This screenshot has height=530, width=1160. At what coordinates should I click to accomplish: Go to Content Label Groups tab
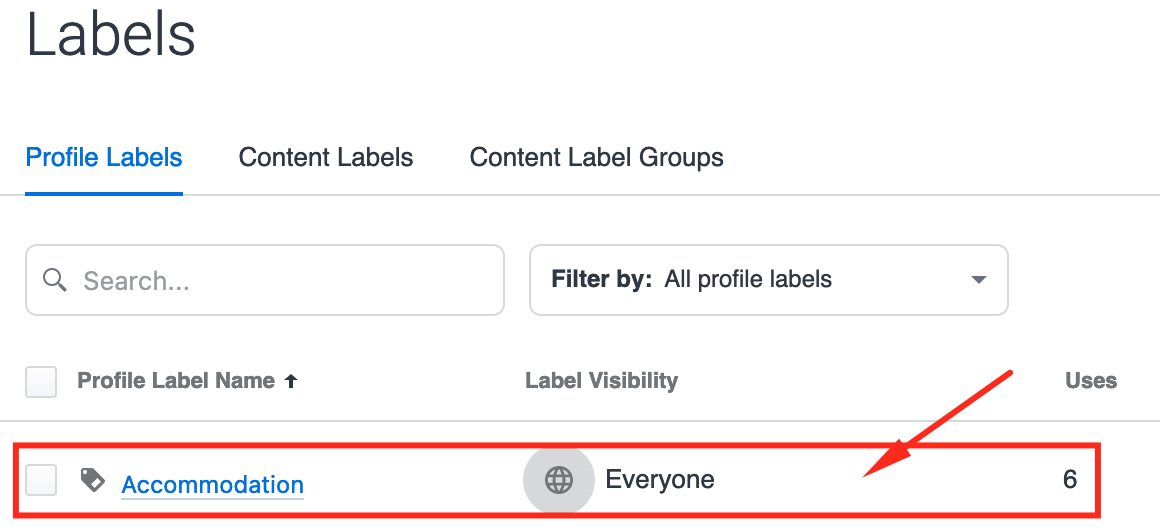pos(596,158)
